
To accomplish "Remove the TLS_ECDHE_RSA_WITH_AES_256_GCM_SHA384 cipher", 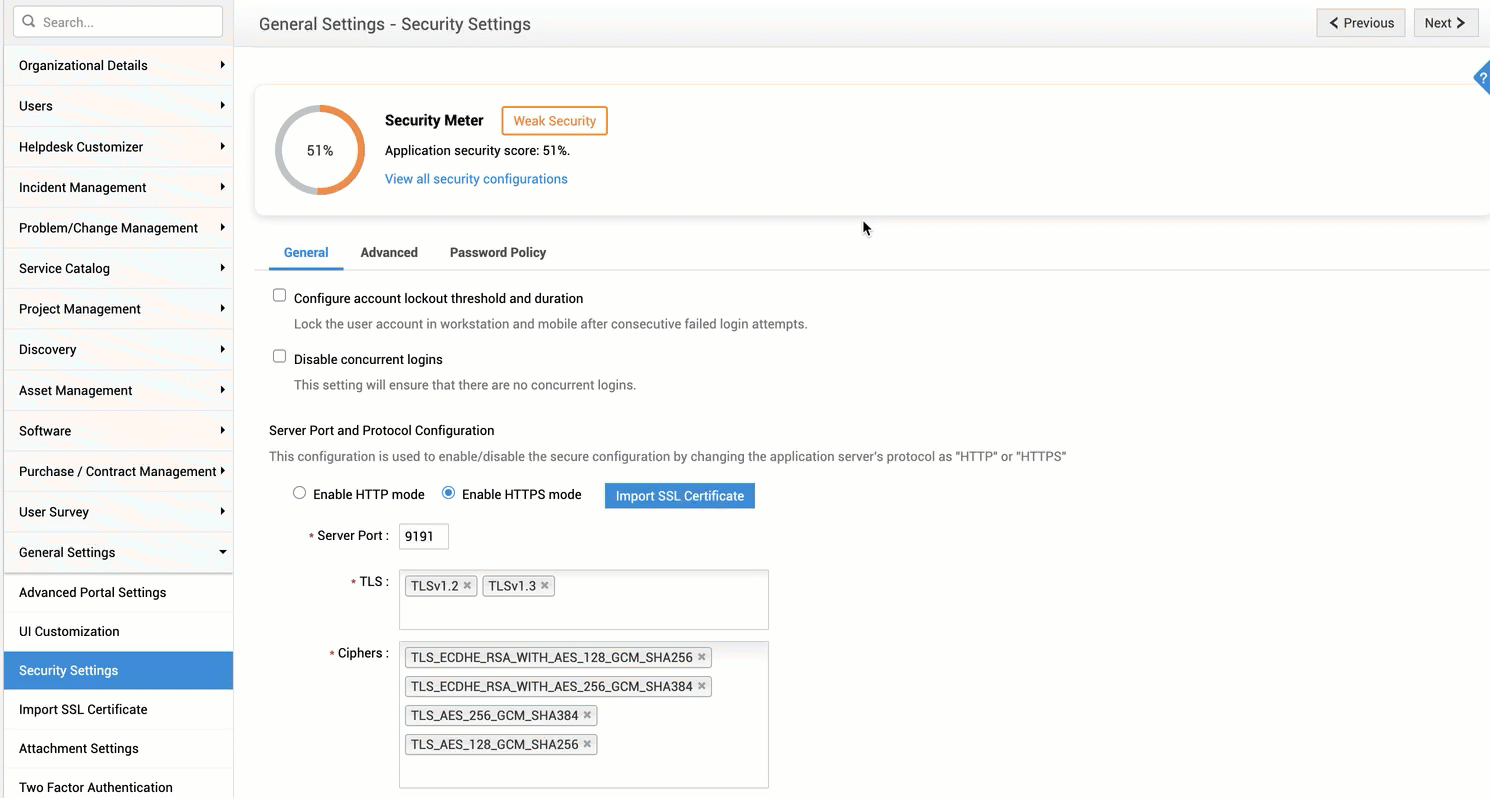I will point(701,686).
